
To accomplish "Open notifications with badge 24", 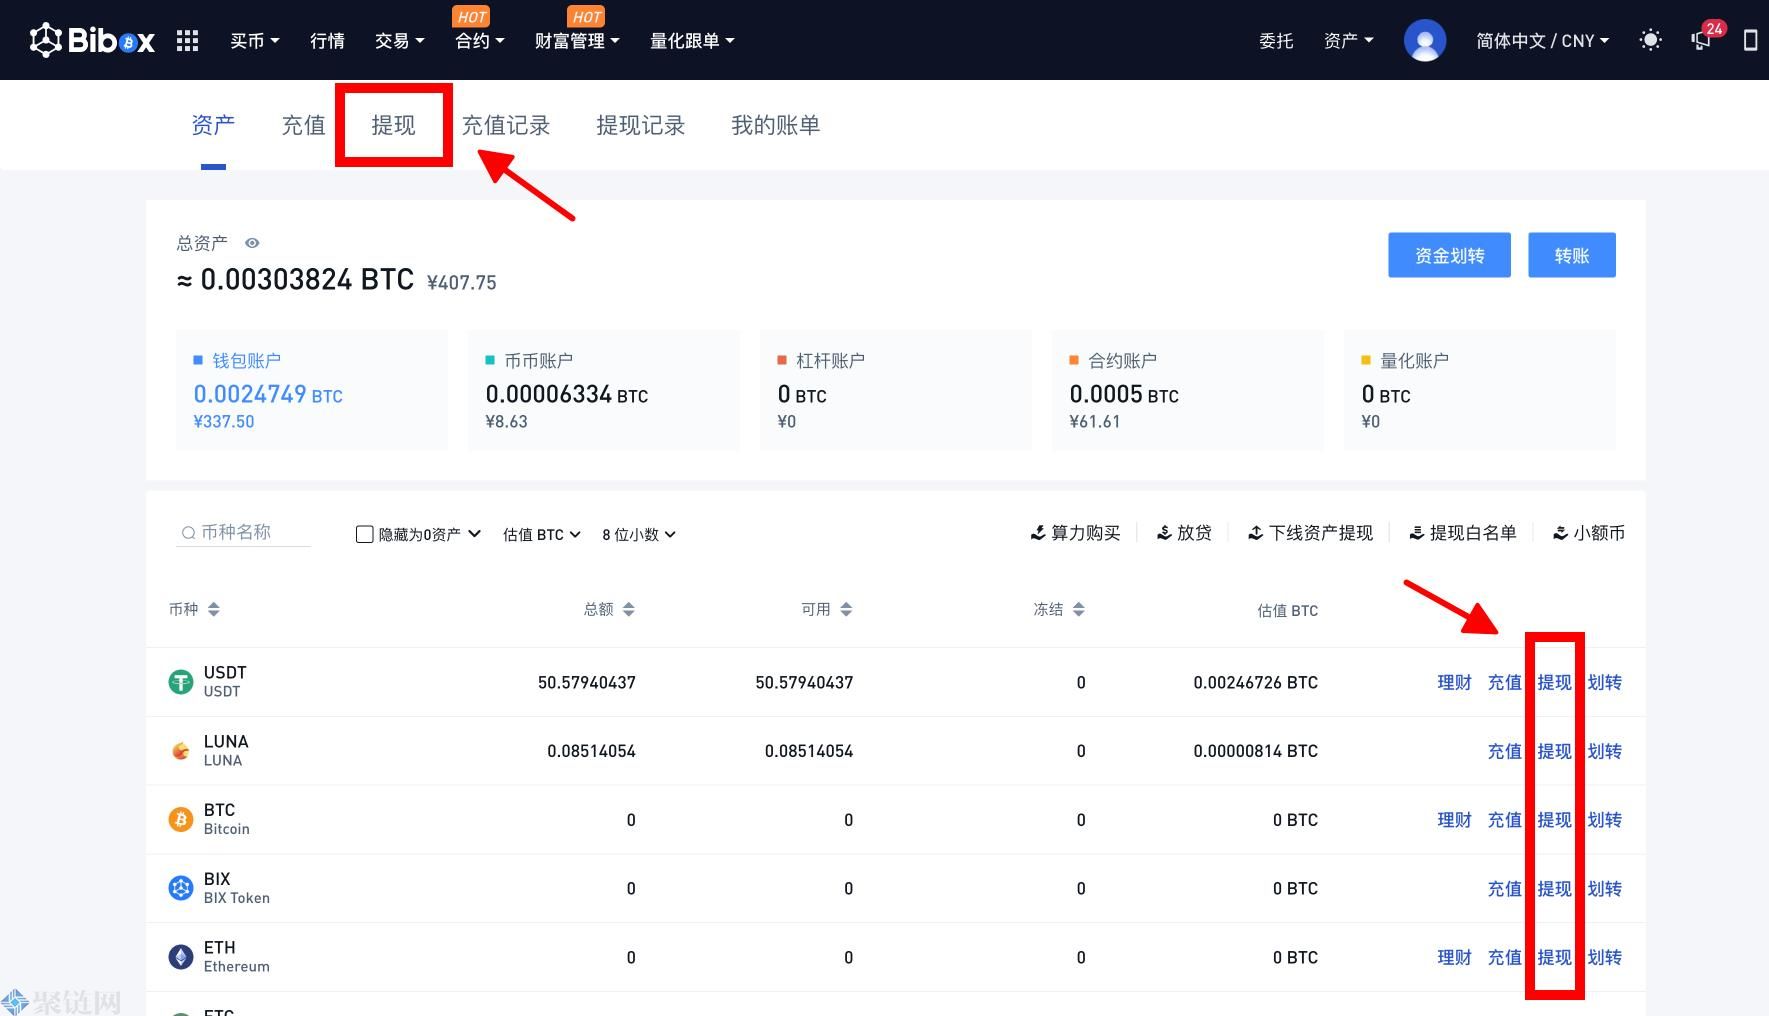I will click(x=1703, y=39).
